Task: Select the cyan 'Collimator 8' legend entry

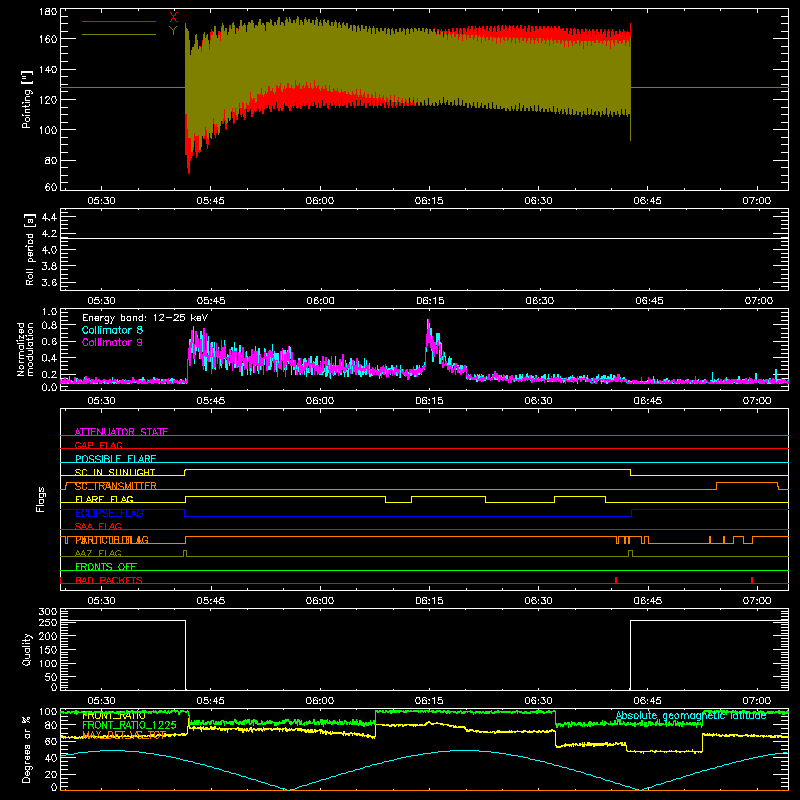Action: point(112,330)
